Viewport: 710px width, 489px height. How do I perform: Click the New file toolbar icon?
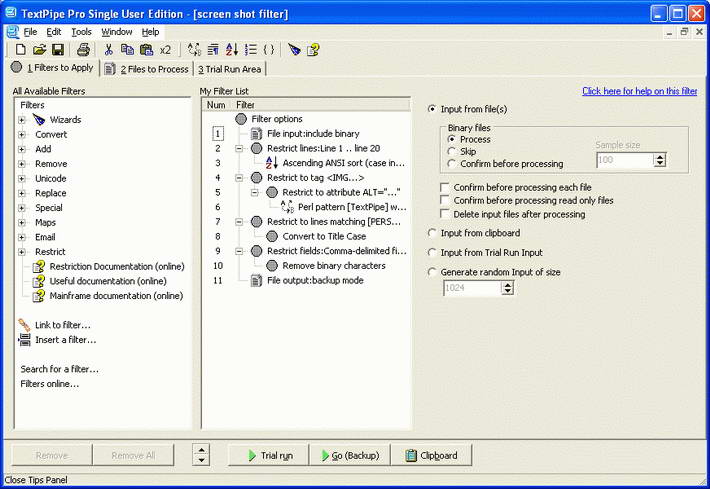click(x=20, y=49)
